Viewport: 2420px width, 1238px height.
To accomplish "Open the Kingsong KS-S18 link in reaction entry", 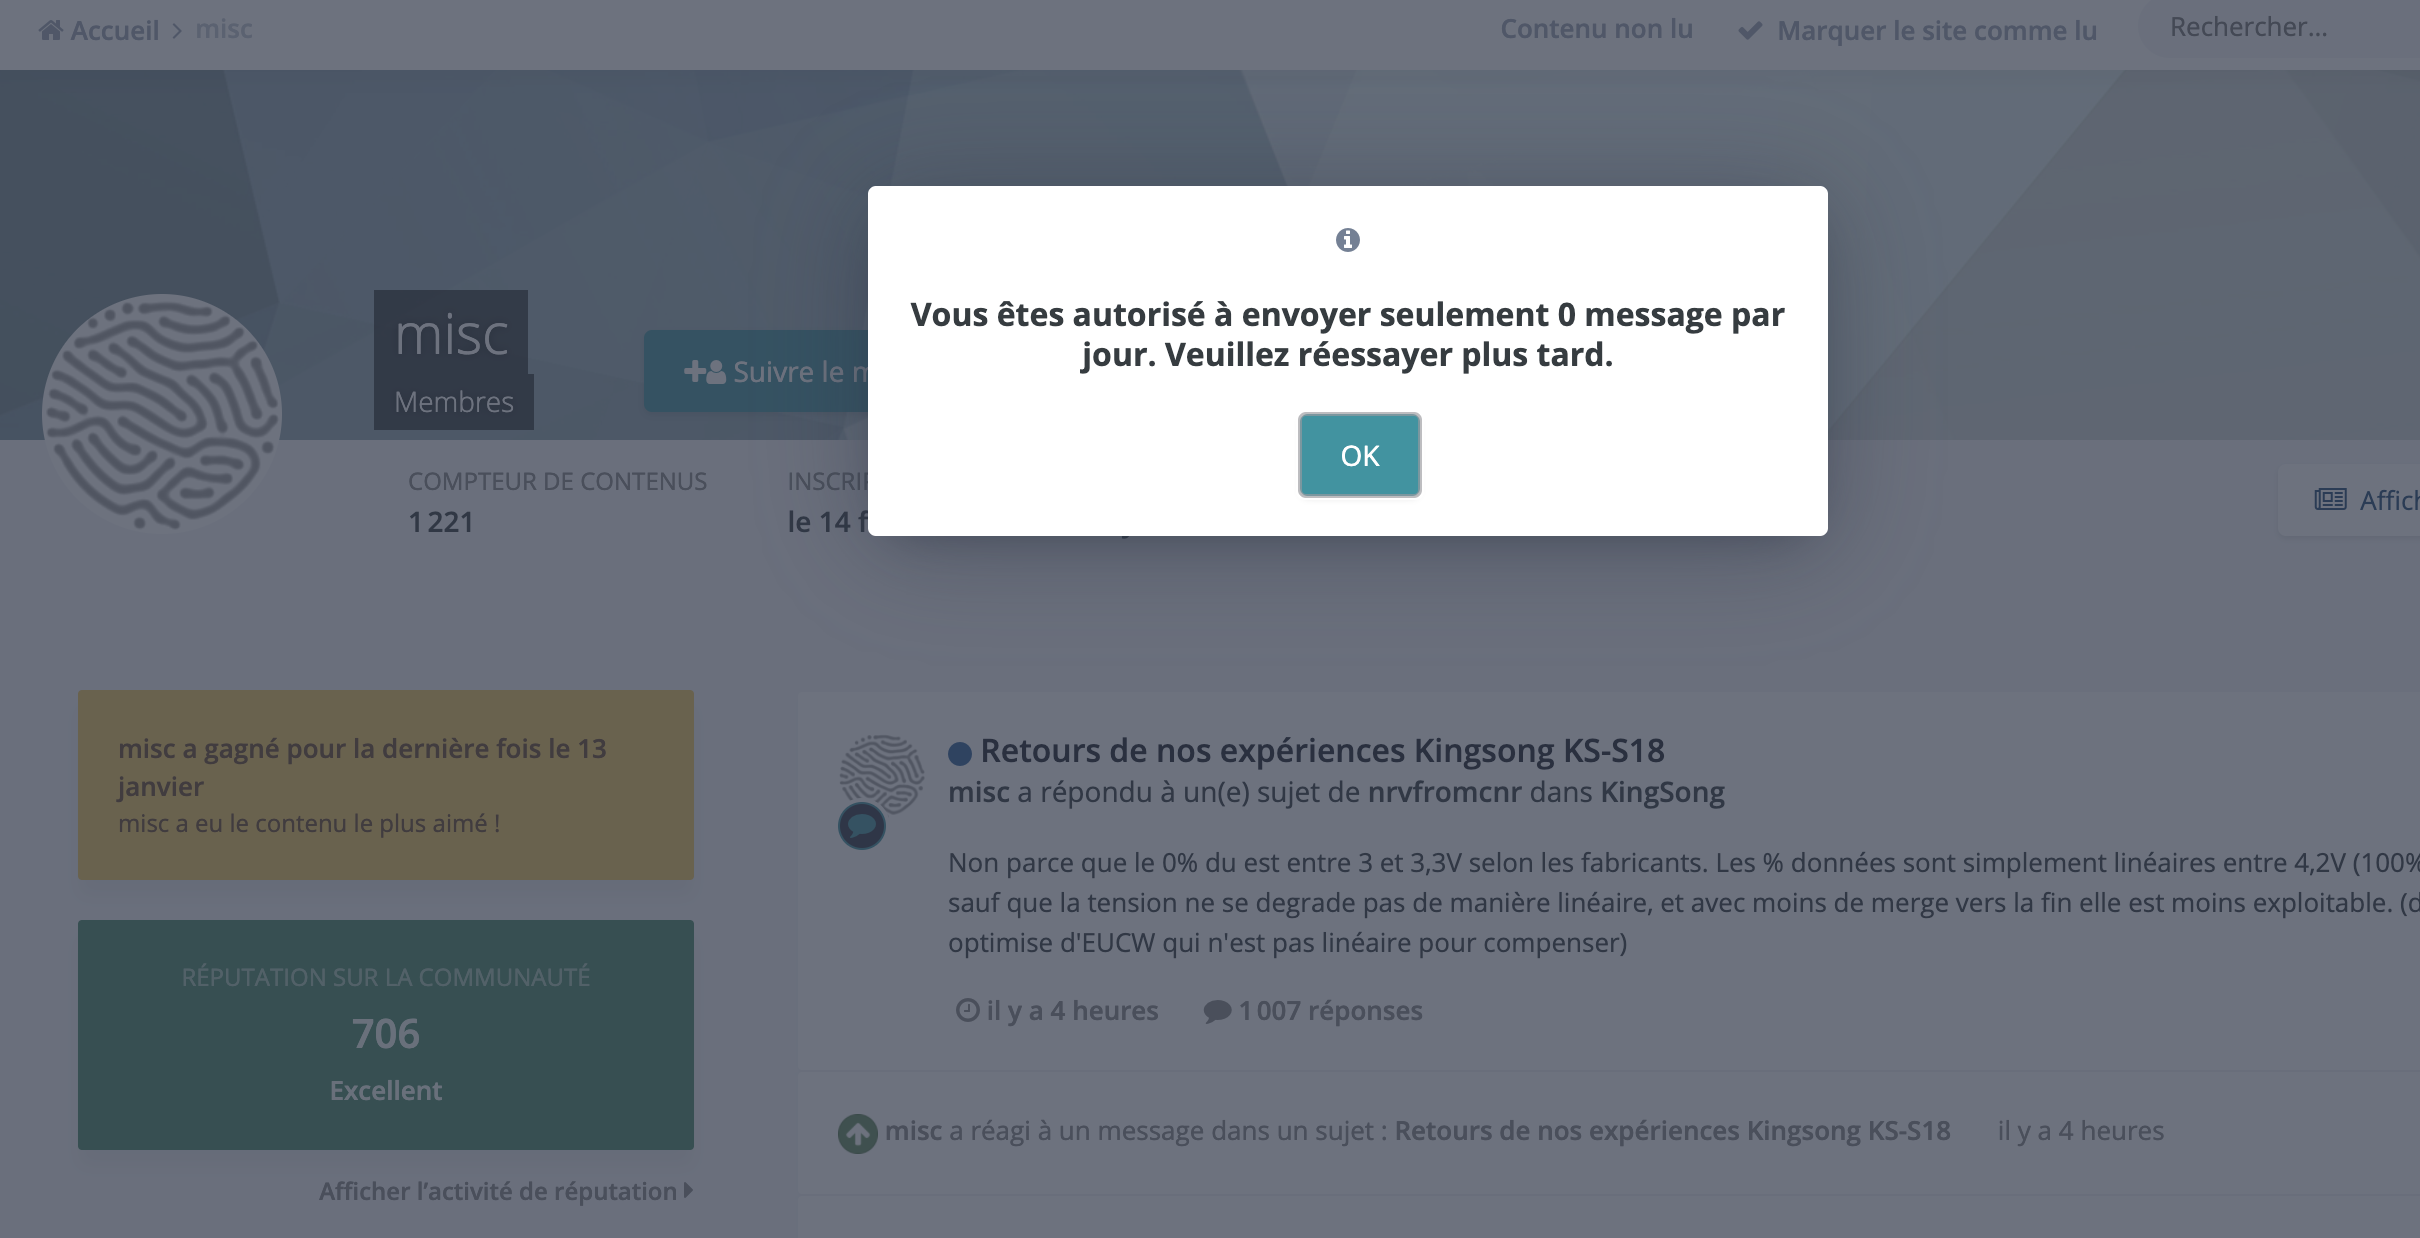I will 1672,1131.
